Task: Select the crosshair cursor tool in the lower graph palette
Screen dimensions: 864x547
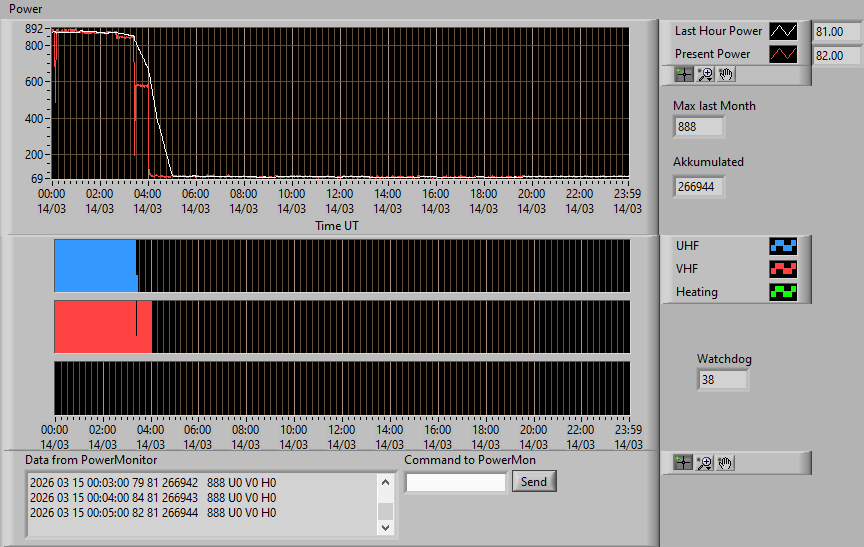Action: [x=683, y=463]
